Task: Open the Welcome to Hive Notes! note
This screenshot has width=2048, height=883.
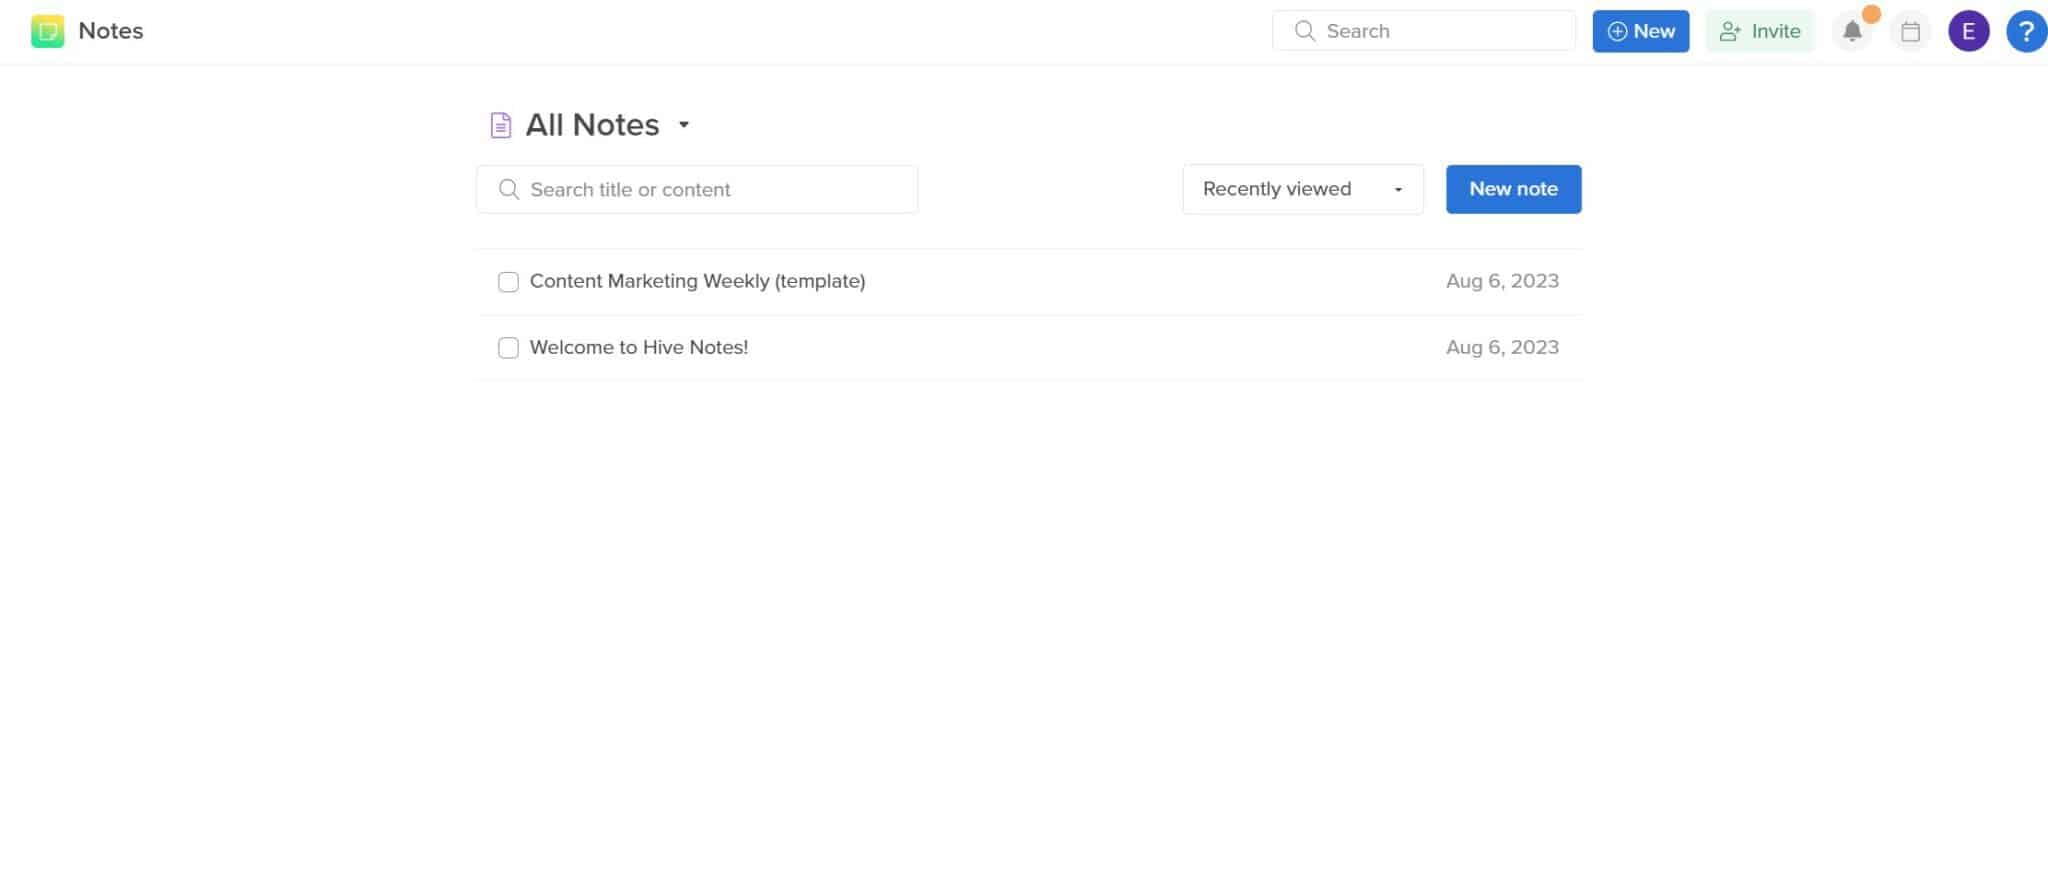Action: 639,347
